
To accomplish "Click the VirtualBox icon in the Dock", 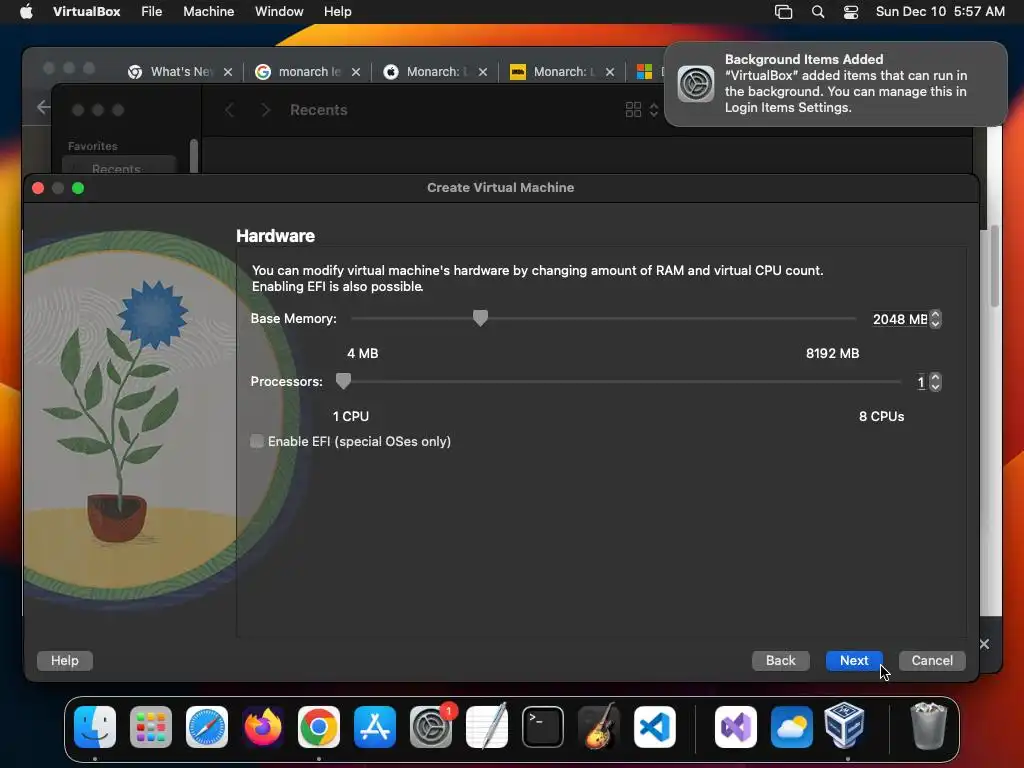I will point(844,726).
